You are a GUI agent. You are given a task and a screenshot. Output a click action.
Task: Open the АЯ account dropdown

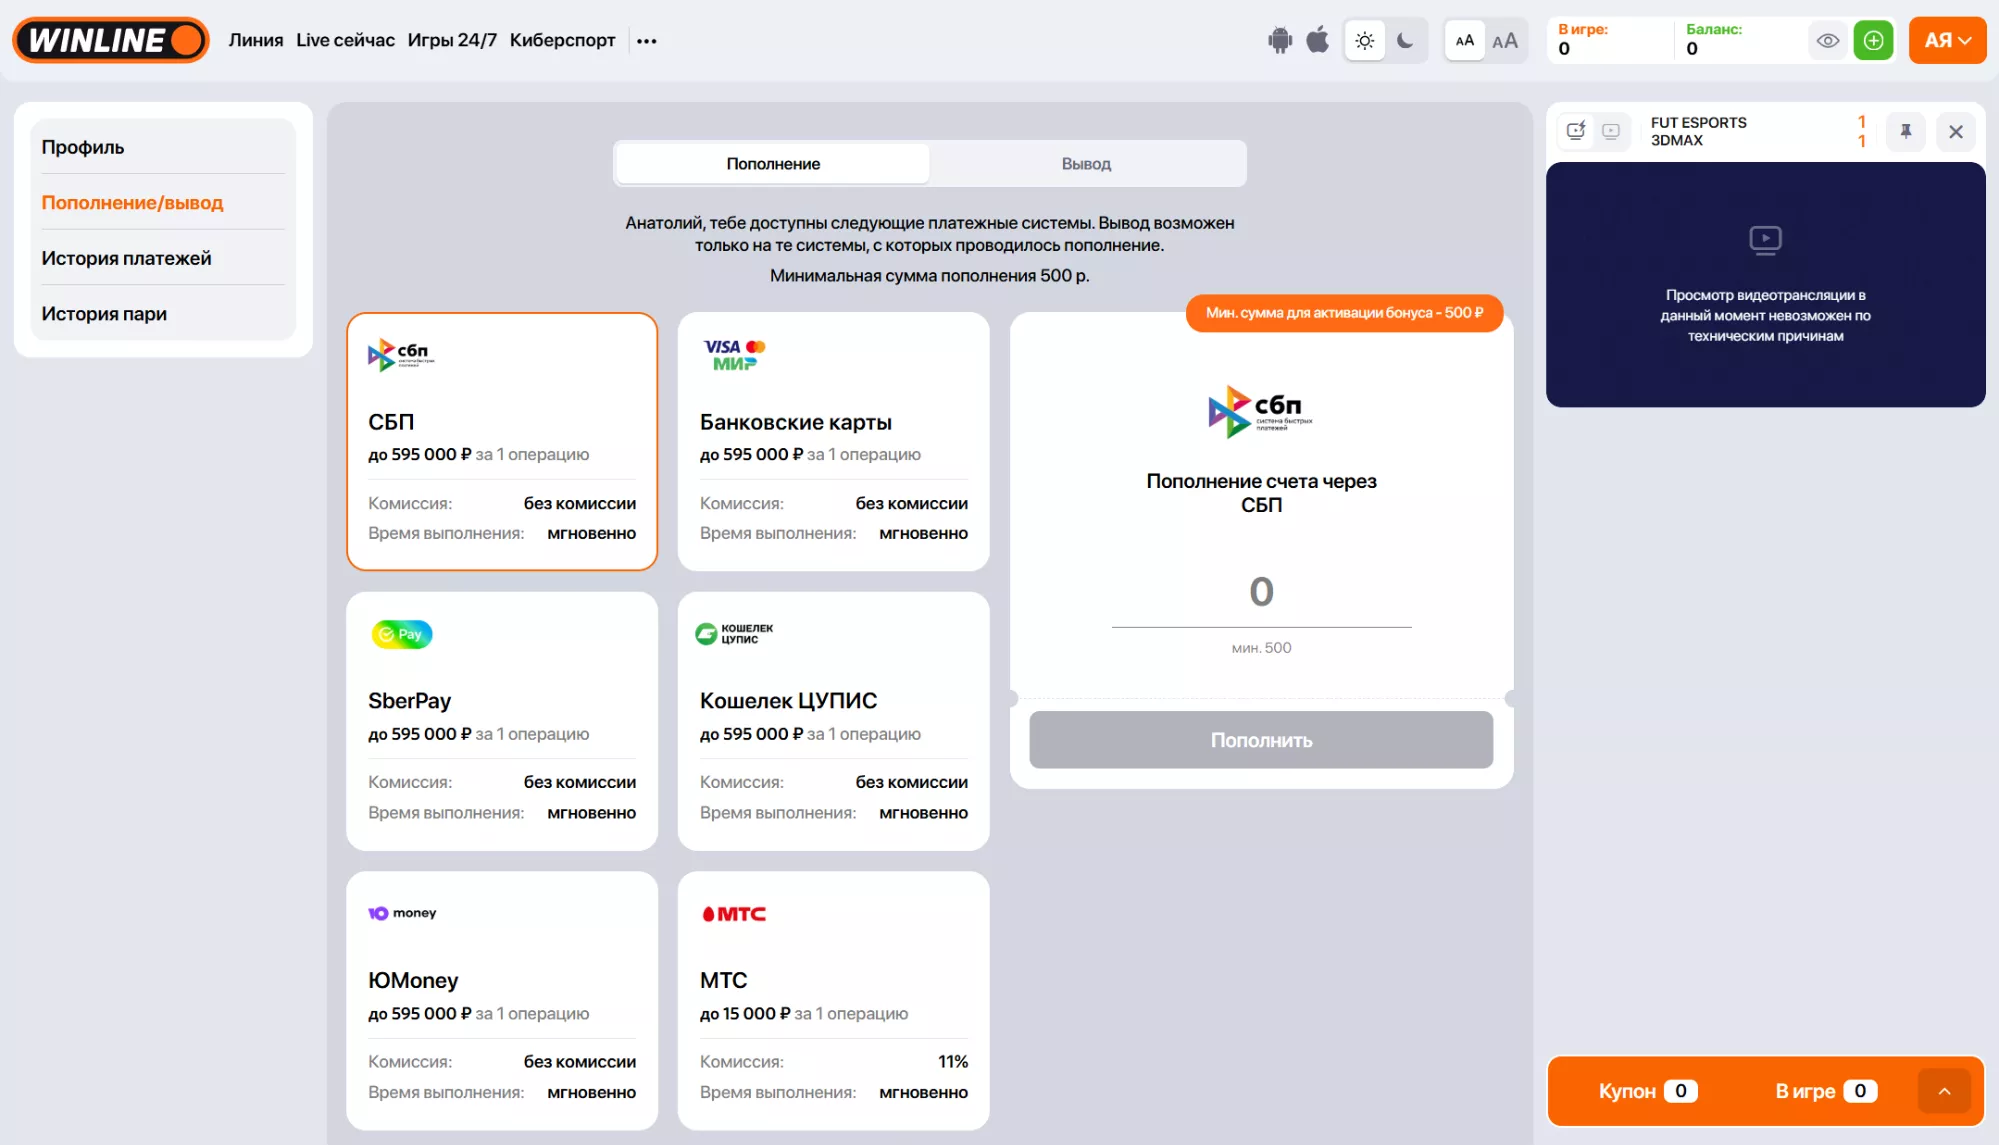pyautogui.click(x=1946, y=41)
